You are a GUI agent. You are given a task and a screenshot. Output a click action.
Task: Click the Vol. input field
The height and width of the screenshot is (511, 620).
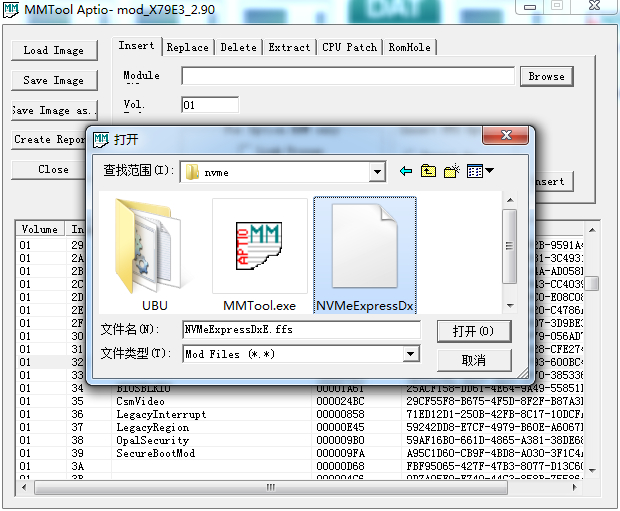210,105
